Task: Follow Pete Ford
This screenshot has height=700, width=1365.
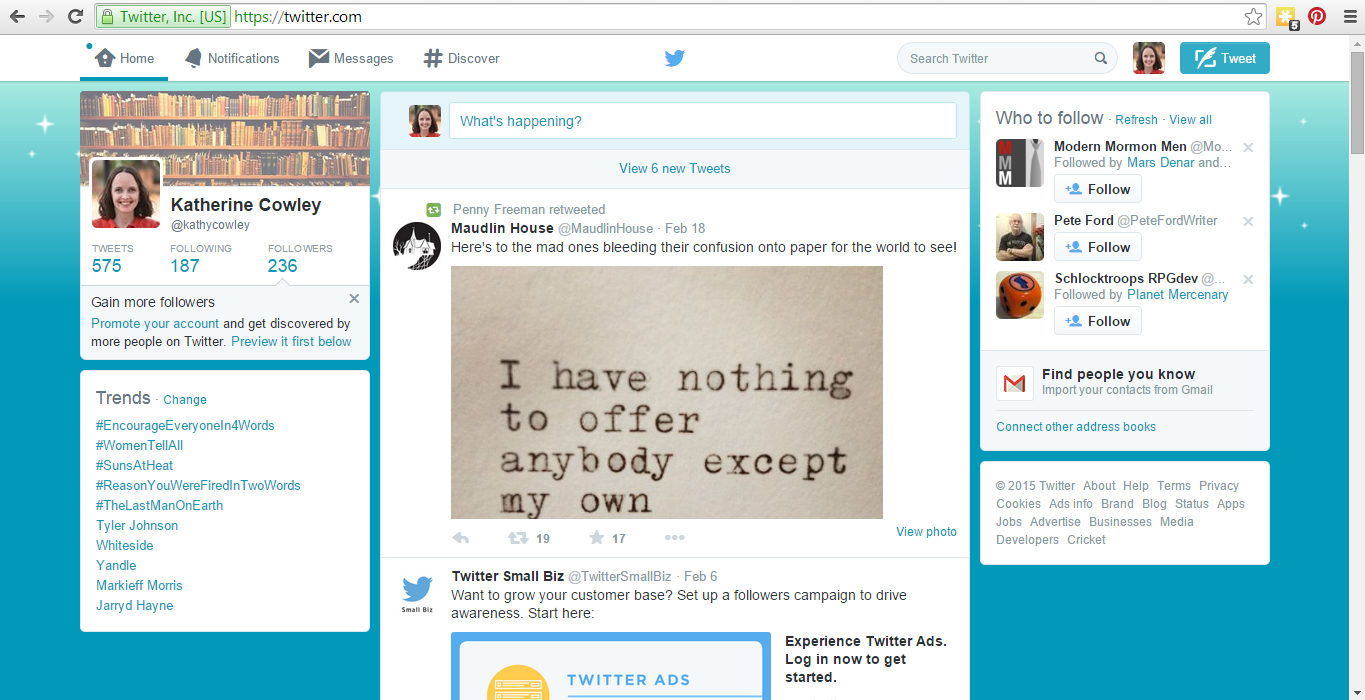Action: pos(1098,247)
